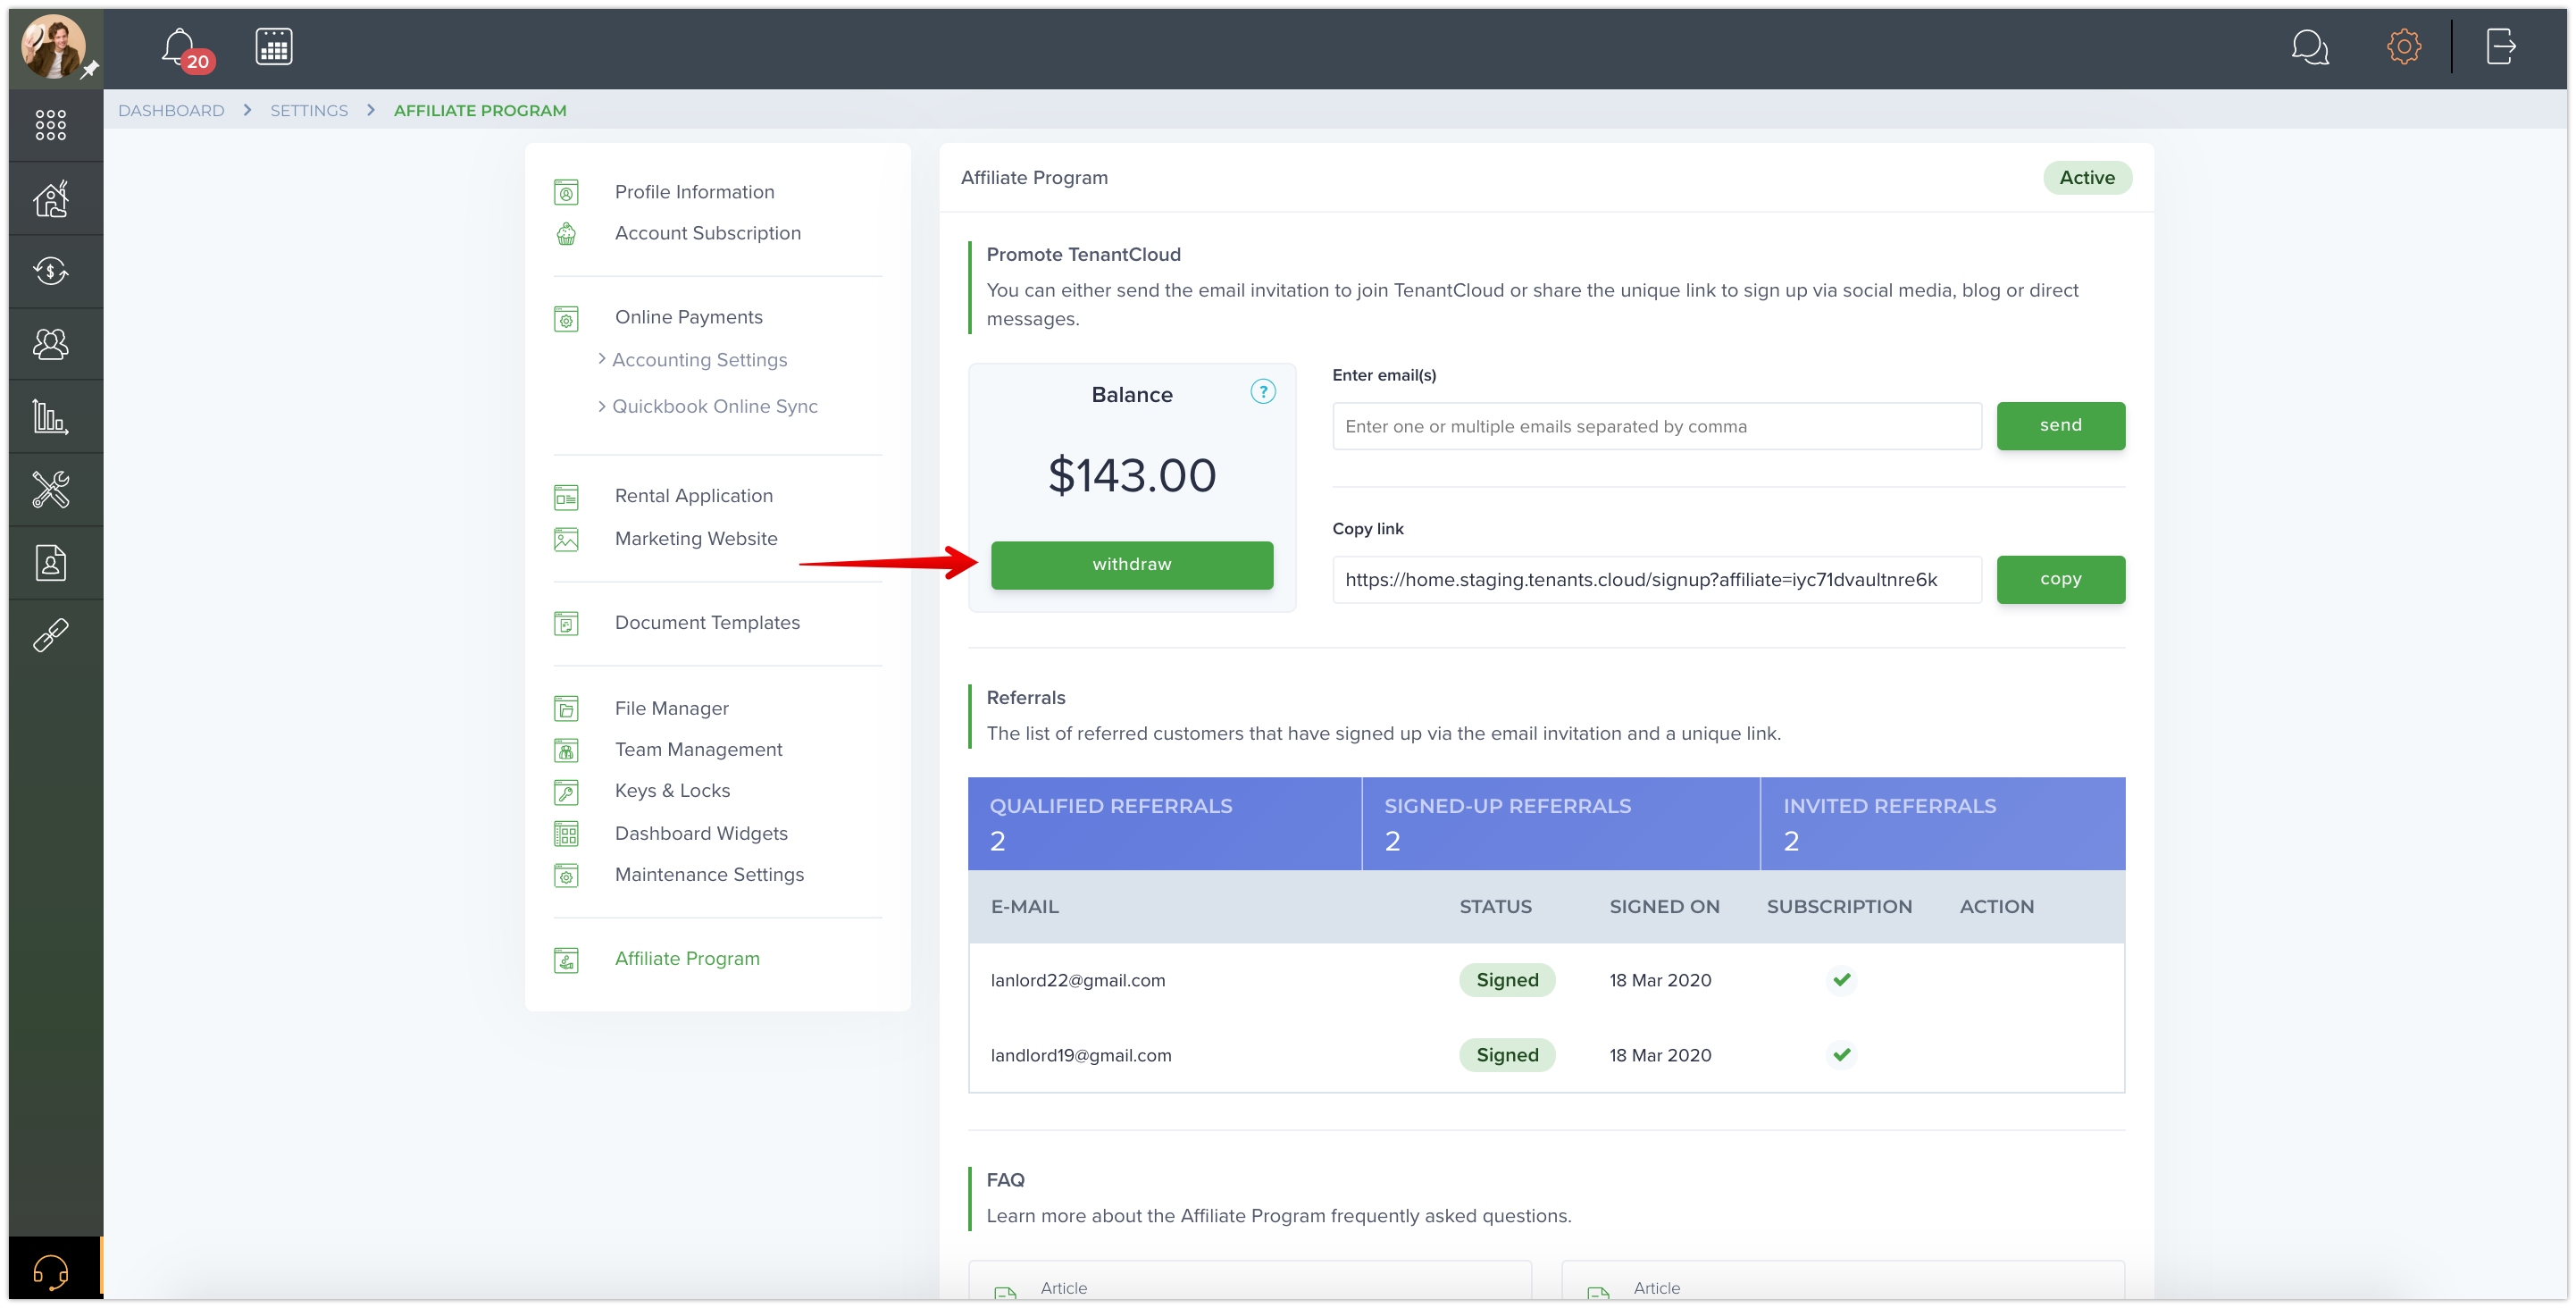Click the user profile avatar
Image resolution: width=2576 pixels, height=1308 pixels.
[53, 47]
